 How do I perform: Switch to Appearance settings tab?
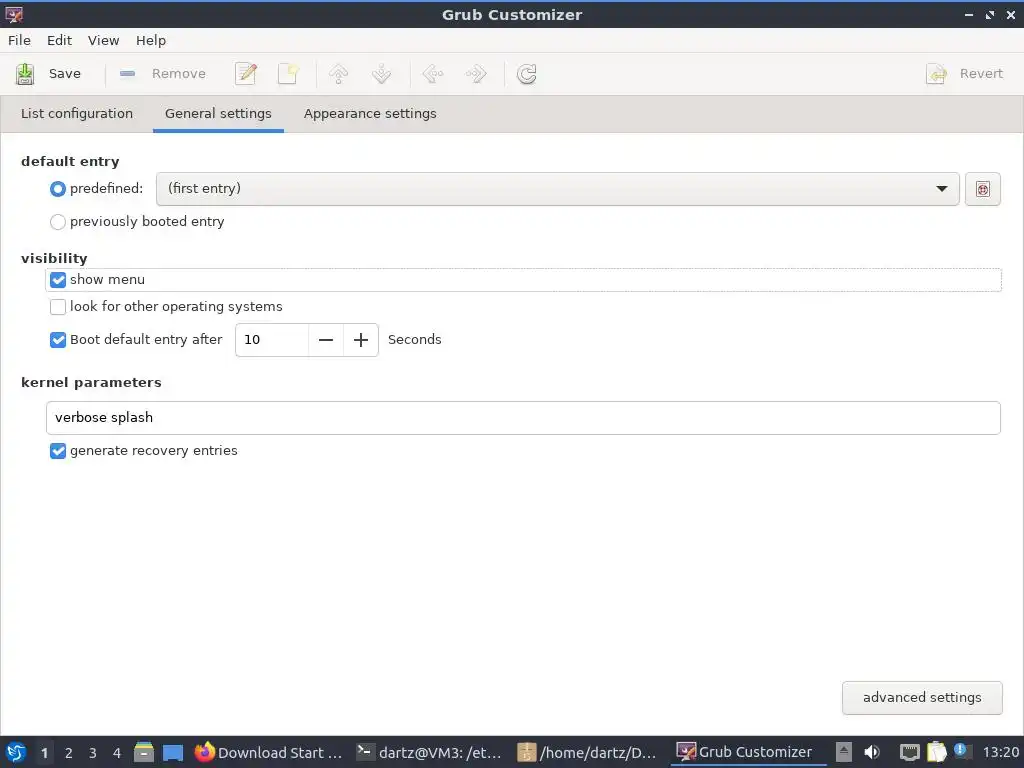click(x=370, y=114)
